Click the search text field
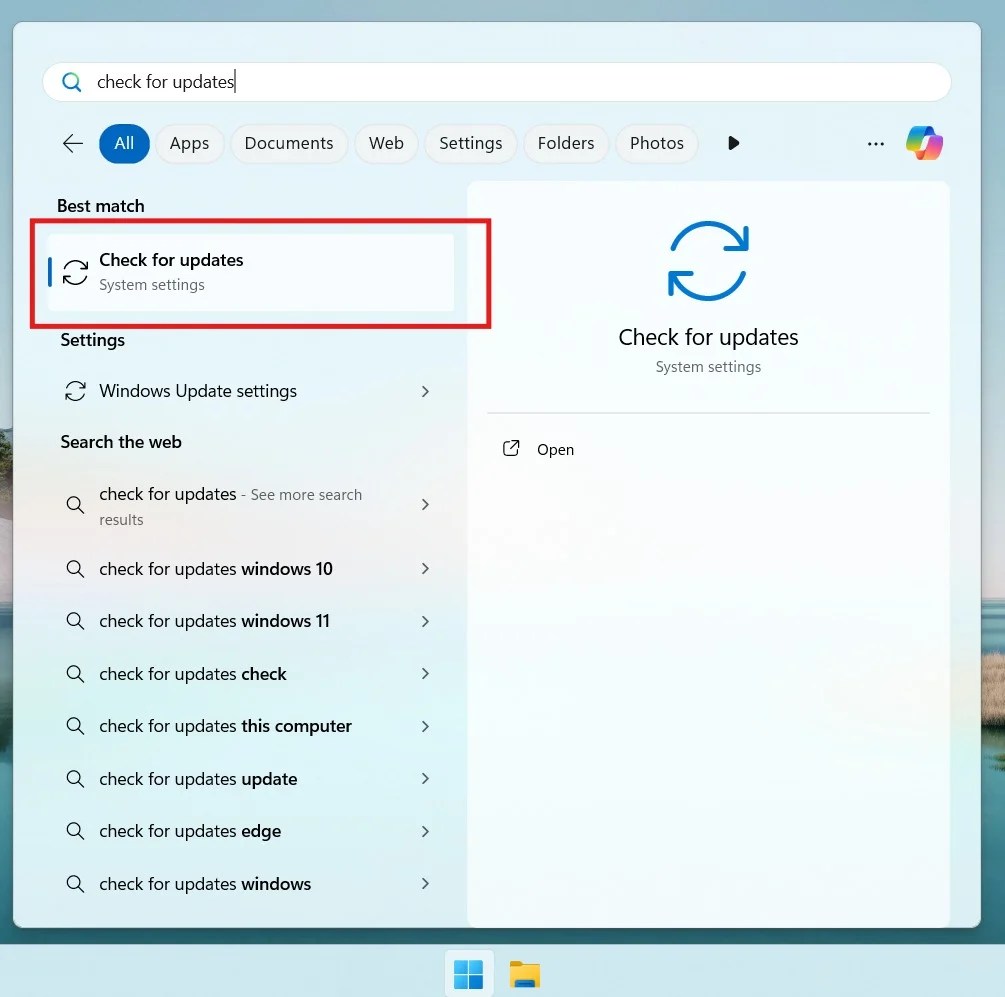The image size is (1005, 997). pos(497,82)
